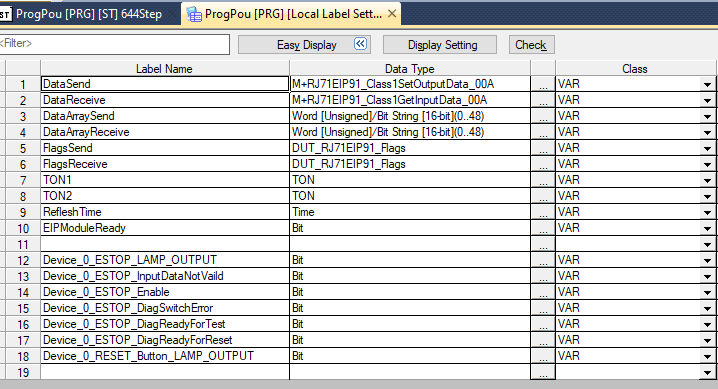
Task: Click the Local Label Setting tab icon
Action: tap(194, 15)
